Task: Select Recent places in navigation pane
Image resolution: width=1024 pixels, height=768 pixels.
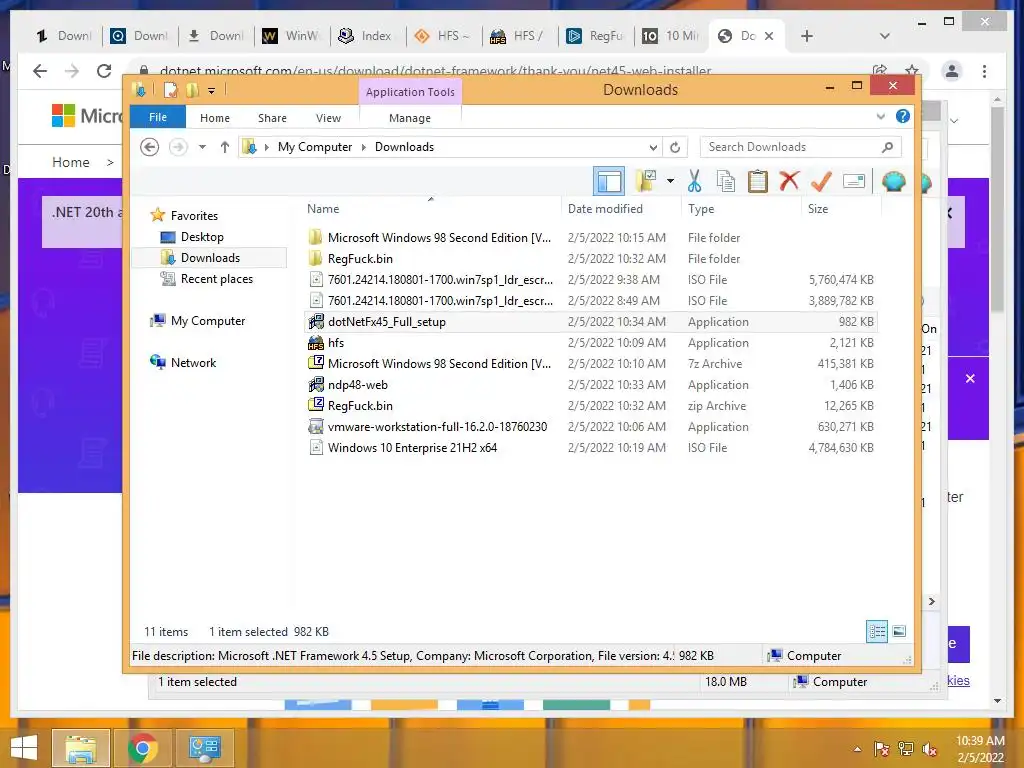Action: click(216, 279)
